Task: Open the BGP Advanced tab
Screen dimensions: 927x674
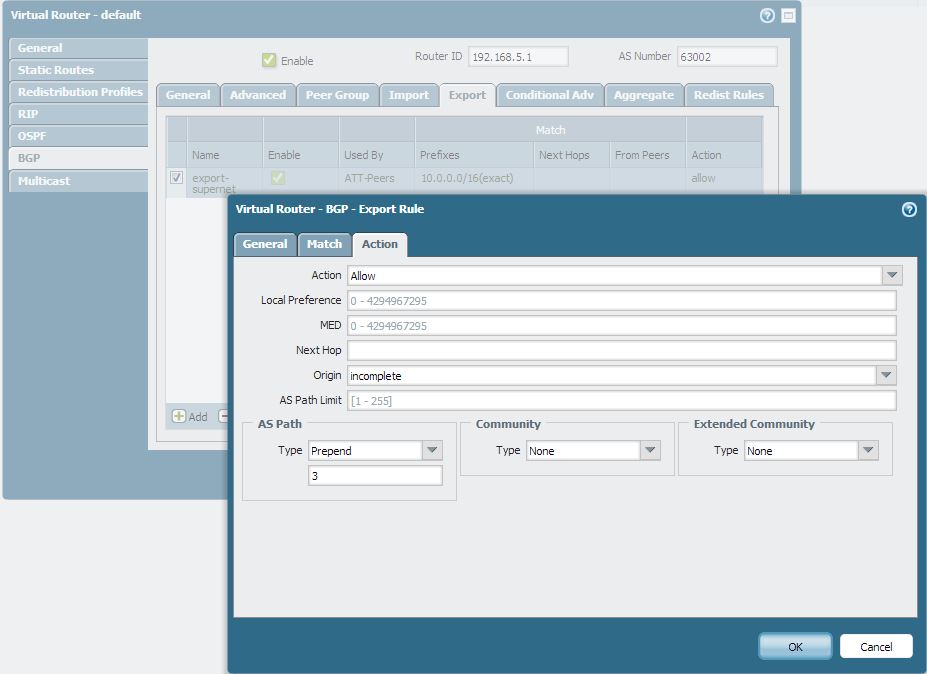Action: pos(258,95)
